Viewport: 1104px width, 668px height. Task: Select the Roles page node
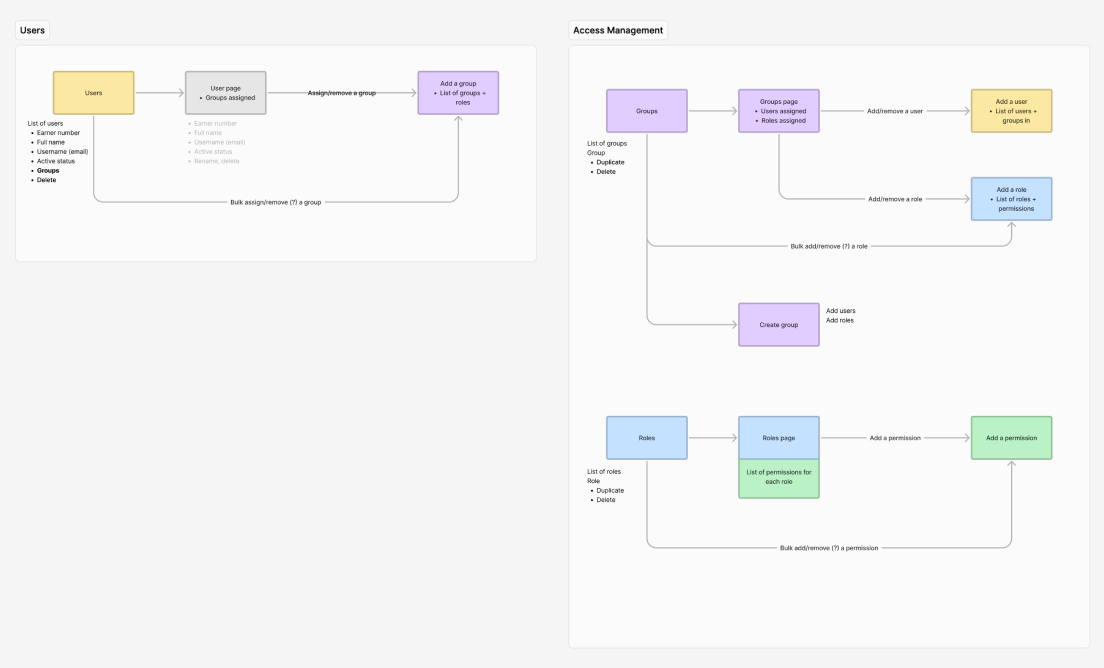click(x=779, y=437)
